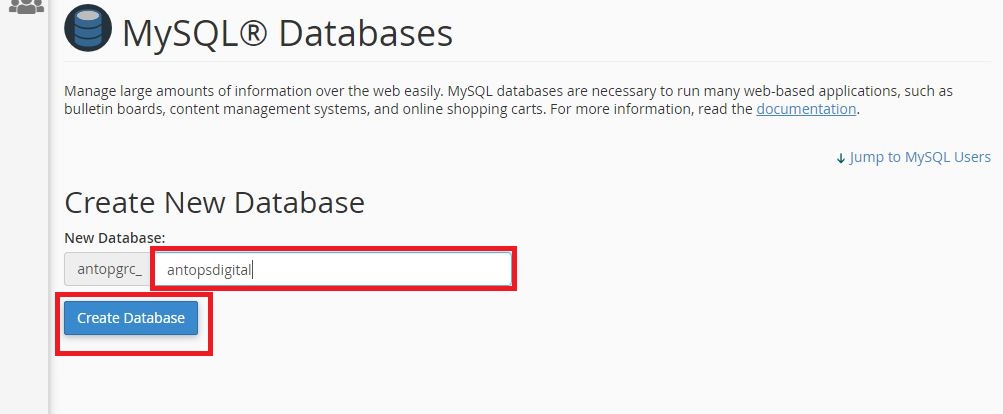
Task: Click the Create Database button
Action: (131, 318)
